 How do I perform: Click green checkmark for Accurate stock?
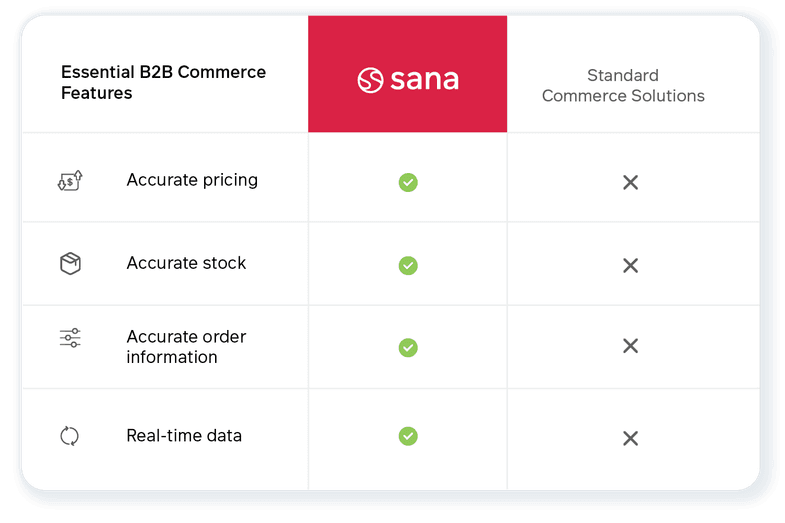tap(408, 265)
